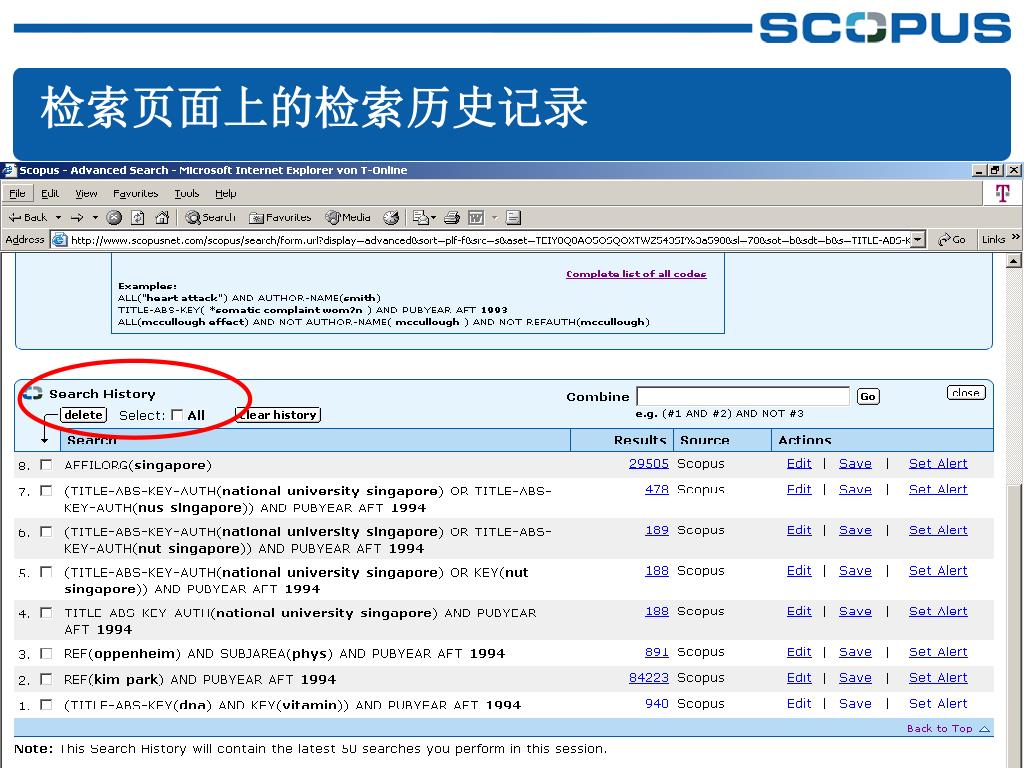
Task: Click Set Alert for search 4
Action: (938, 611)
